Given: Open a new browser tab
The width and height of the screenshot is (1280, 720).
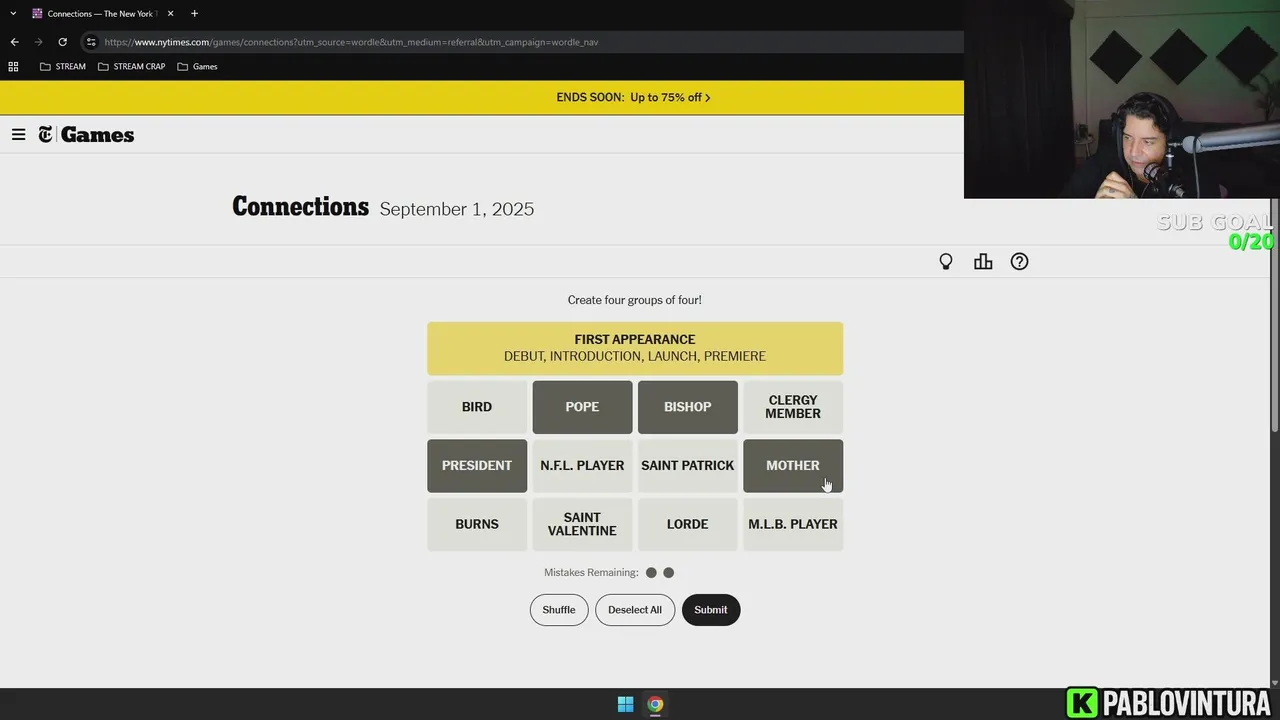Looking at the screenshot, I should point(194,14).
